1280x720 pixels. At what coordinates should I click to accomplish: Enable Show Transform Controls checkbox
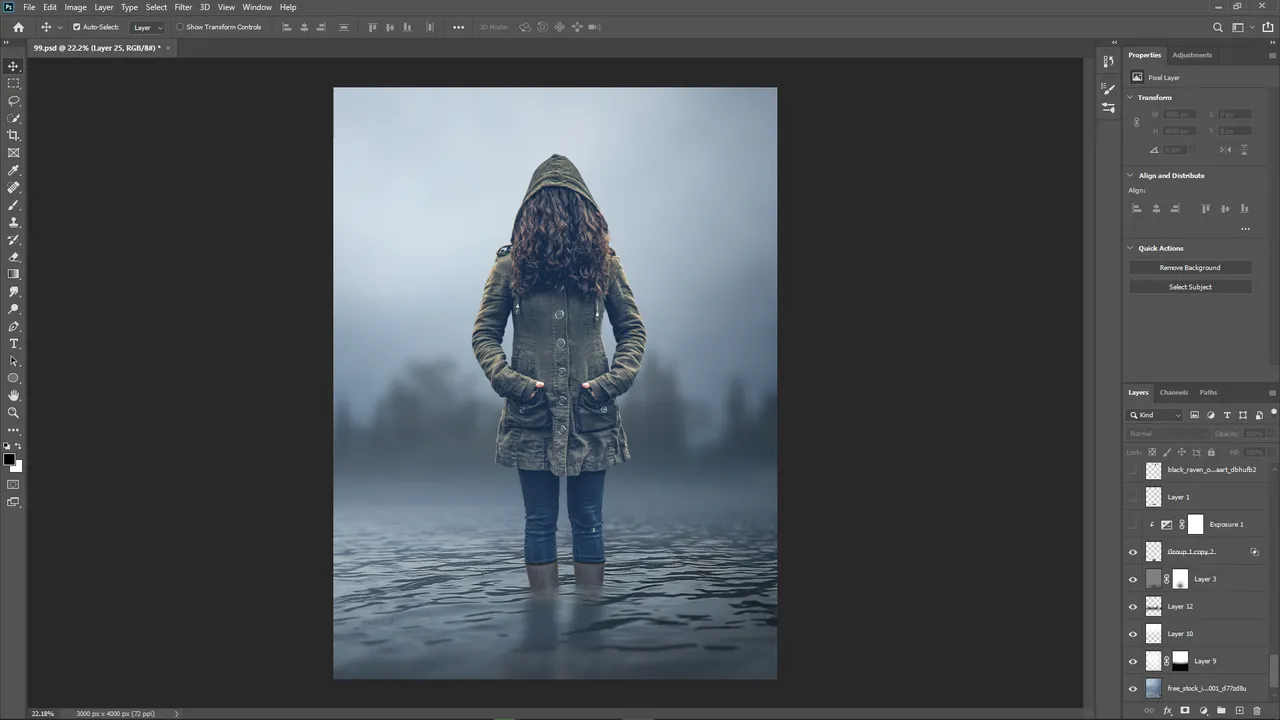click(180, 27)
